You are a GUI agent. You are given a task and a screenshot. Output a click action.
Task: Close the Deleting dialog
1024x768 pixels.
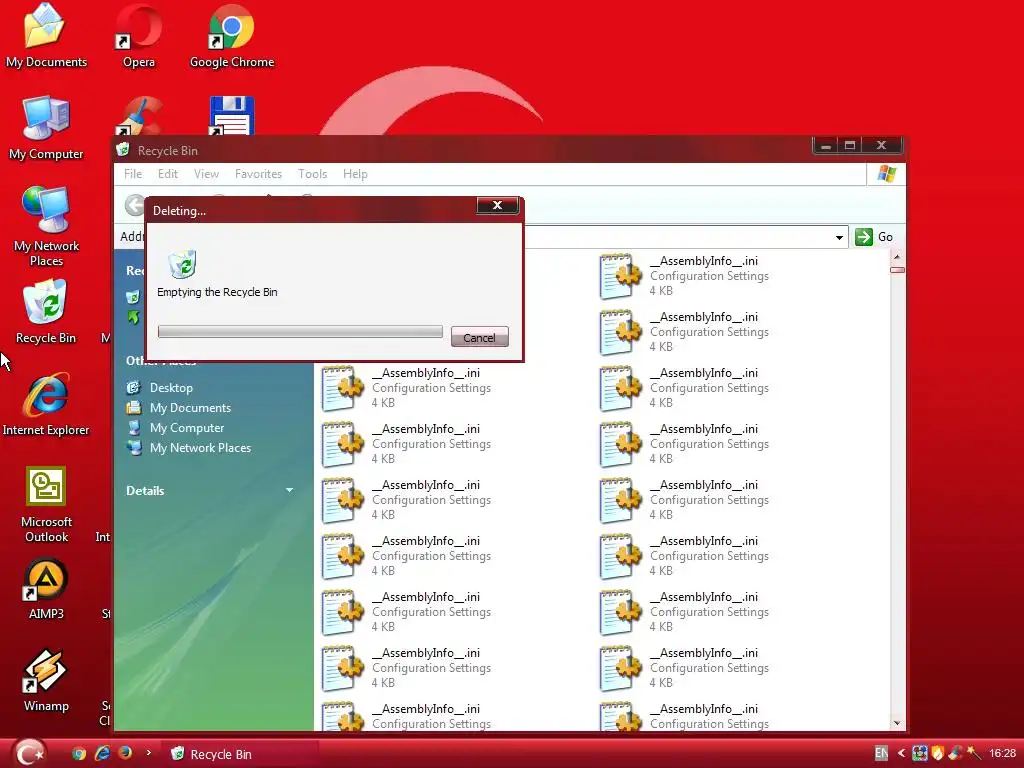tap(498, 205)
